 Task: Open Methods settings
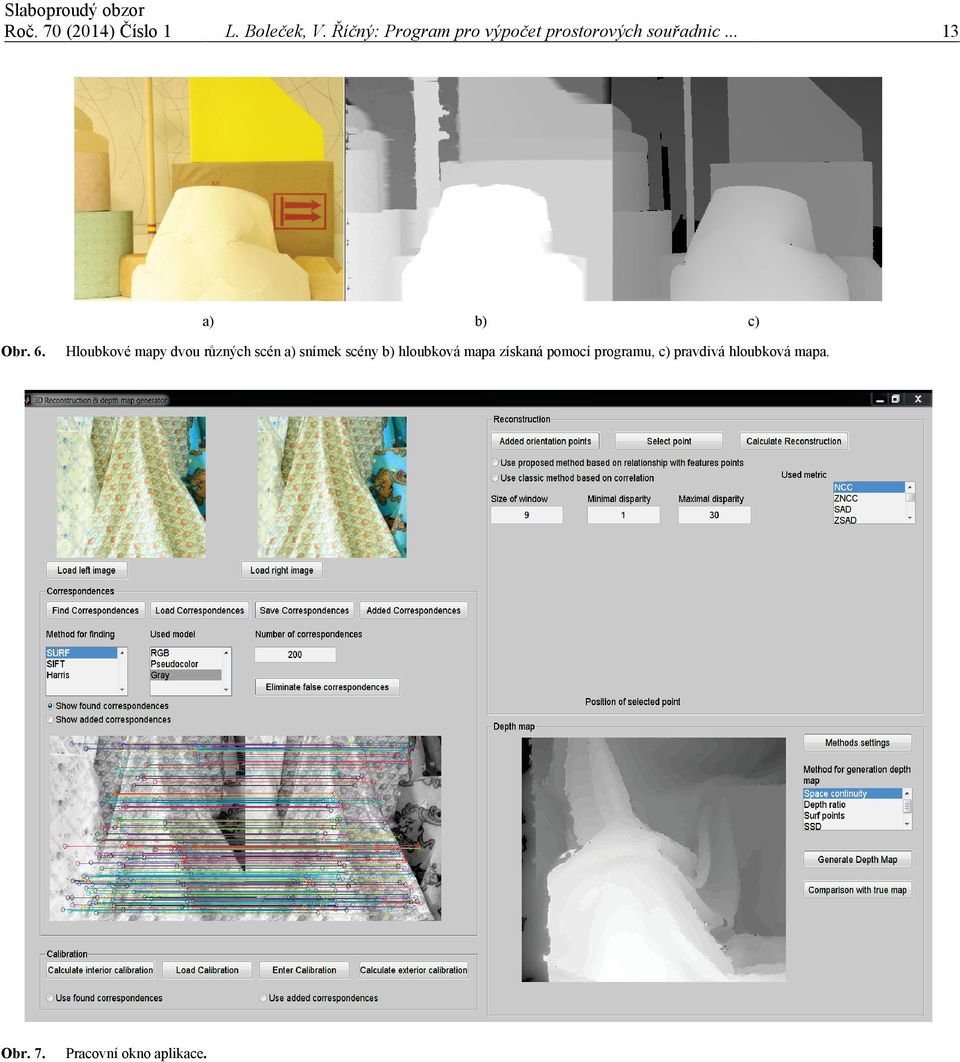[857, 742]
